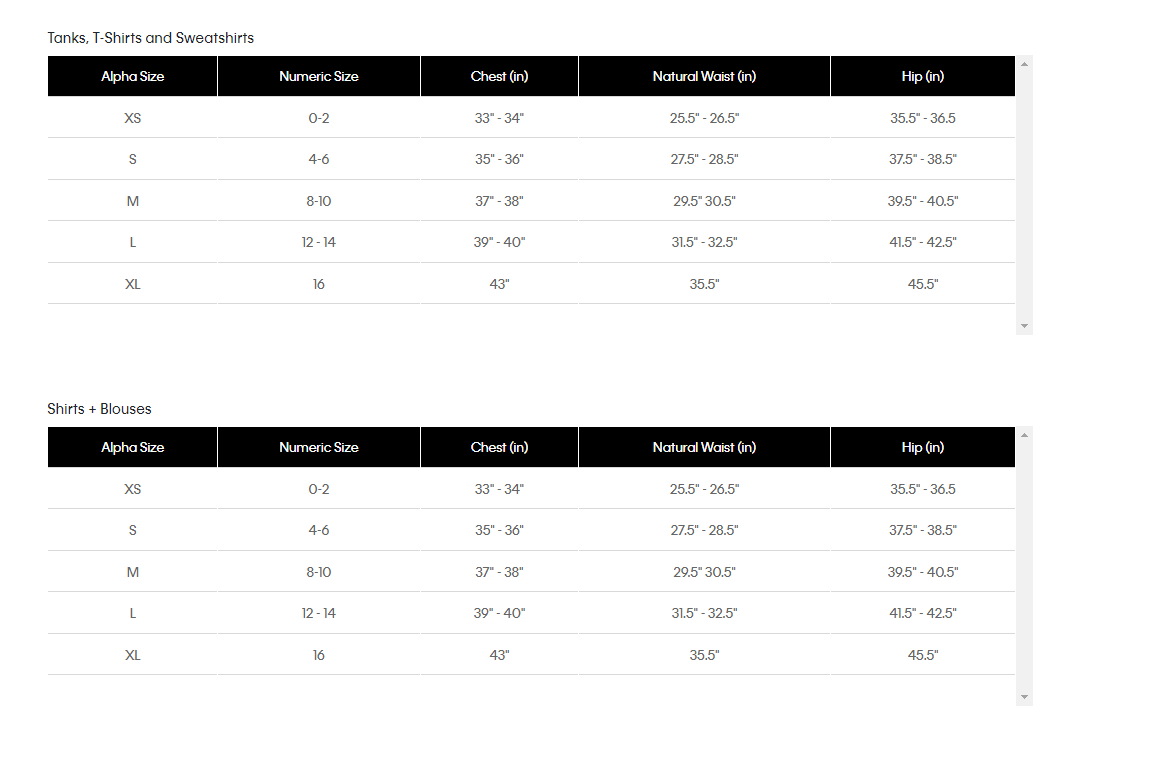Click the Natural Waist (in) header under Shirts + Blouses
The width and height of the screenshot is (1150, 770).
pos(704,447)
